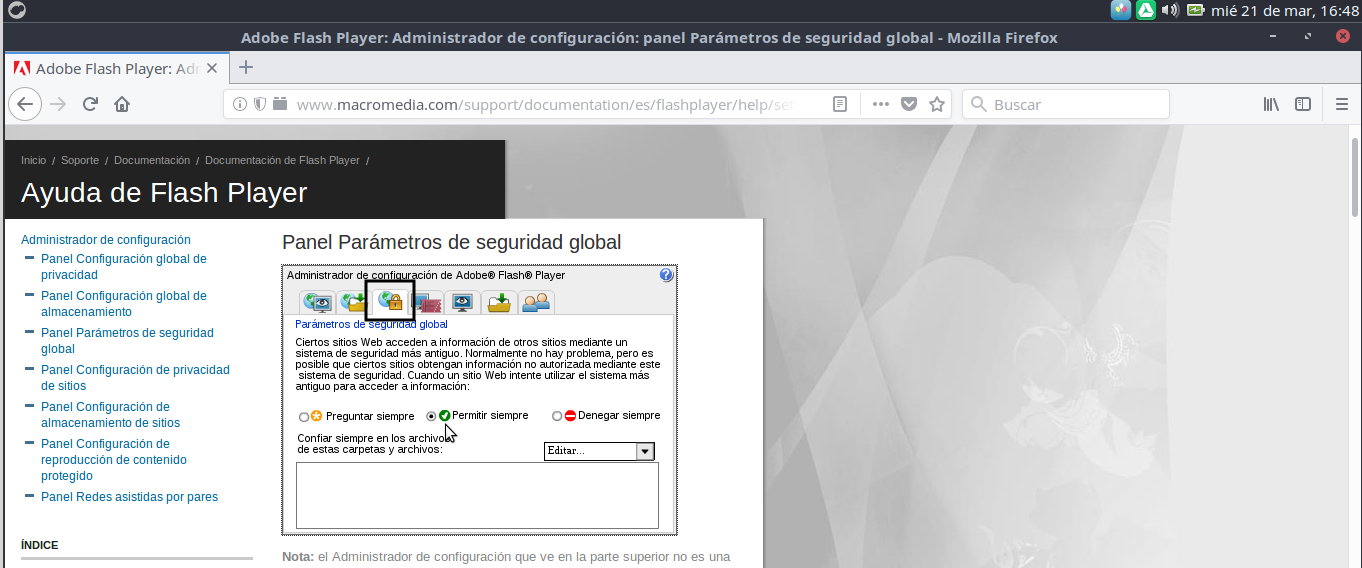The width and height of the screenshot is (1362, 568).
Task: Open the Firefox hamburger menu
Action: [1342, 104]
